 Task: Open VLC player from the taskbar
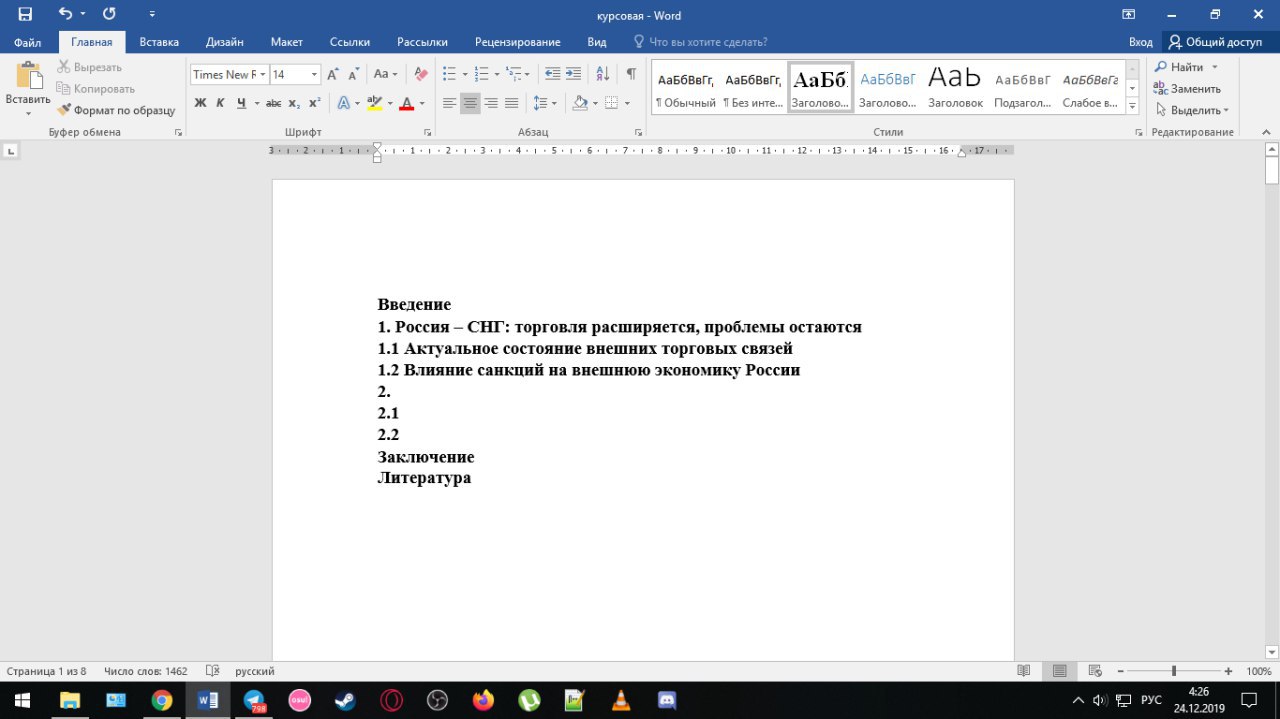(621, 701)
